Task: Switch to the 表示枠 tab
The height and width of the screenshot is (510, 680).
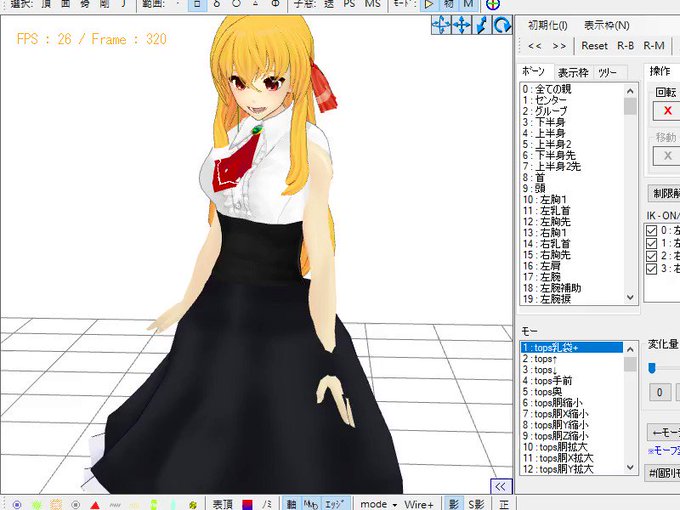Action: (573, 72)
